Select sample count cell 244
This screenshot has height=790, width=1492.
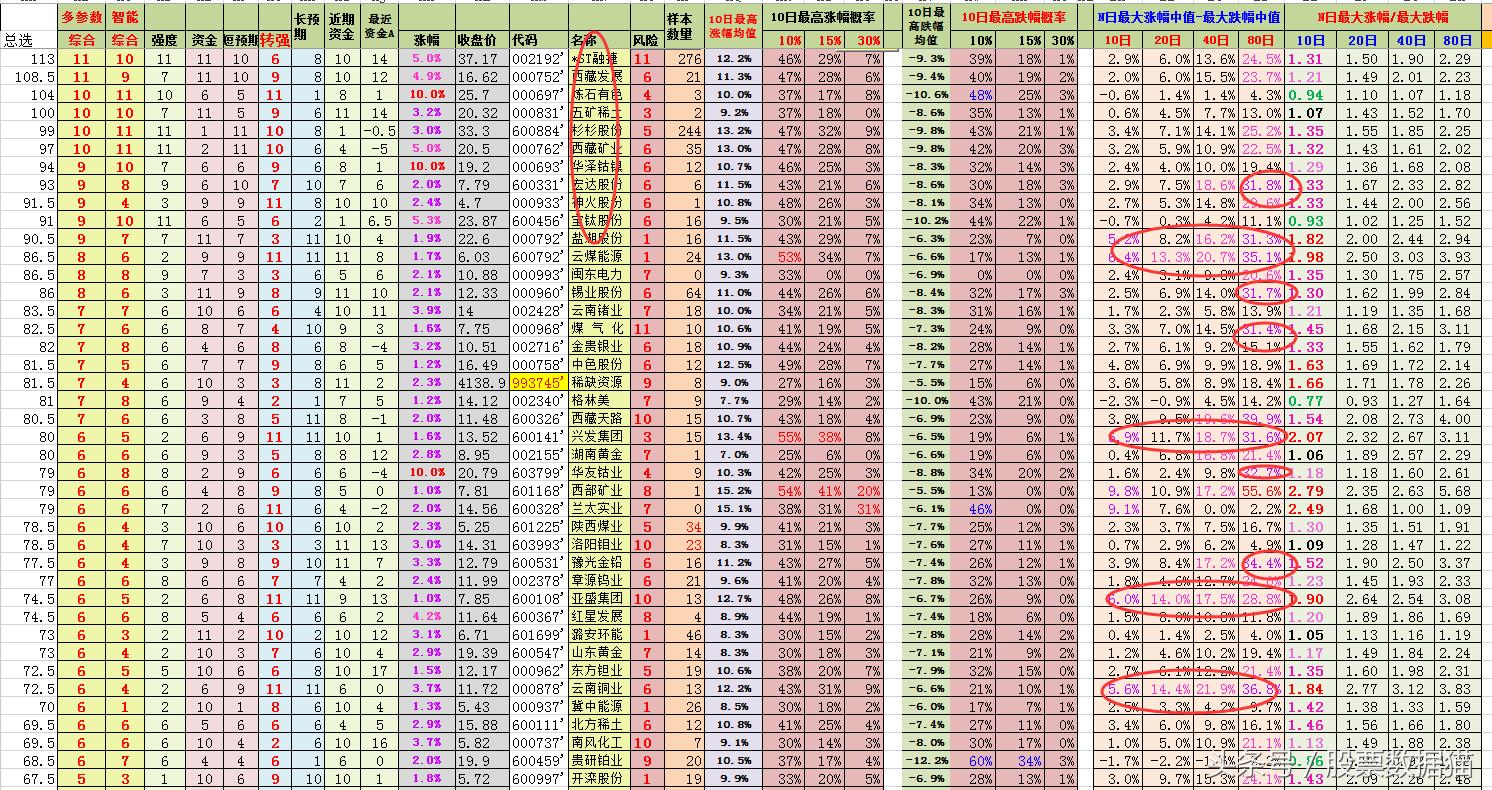(x=689, y=131)
